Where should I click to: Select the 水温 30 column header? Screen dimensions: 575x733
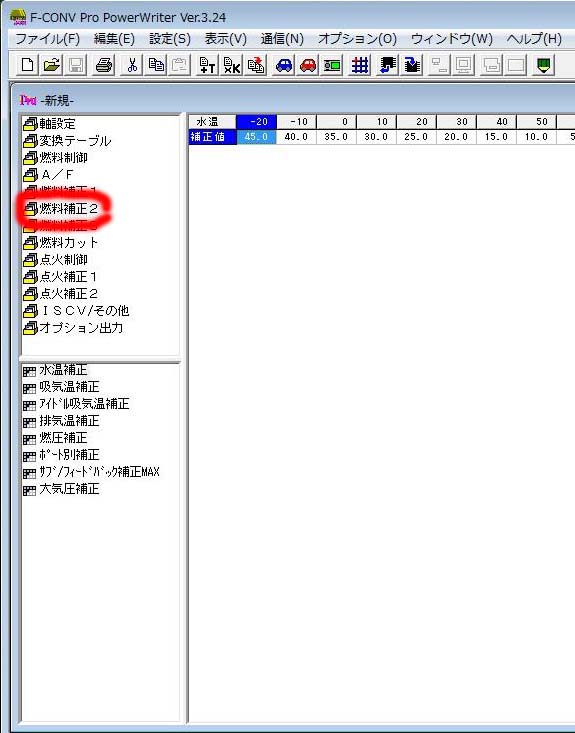(x=456, y=122)
